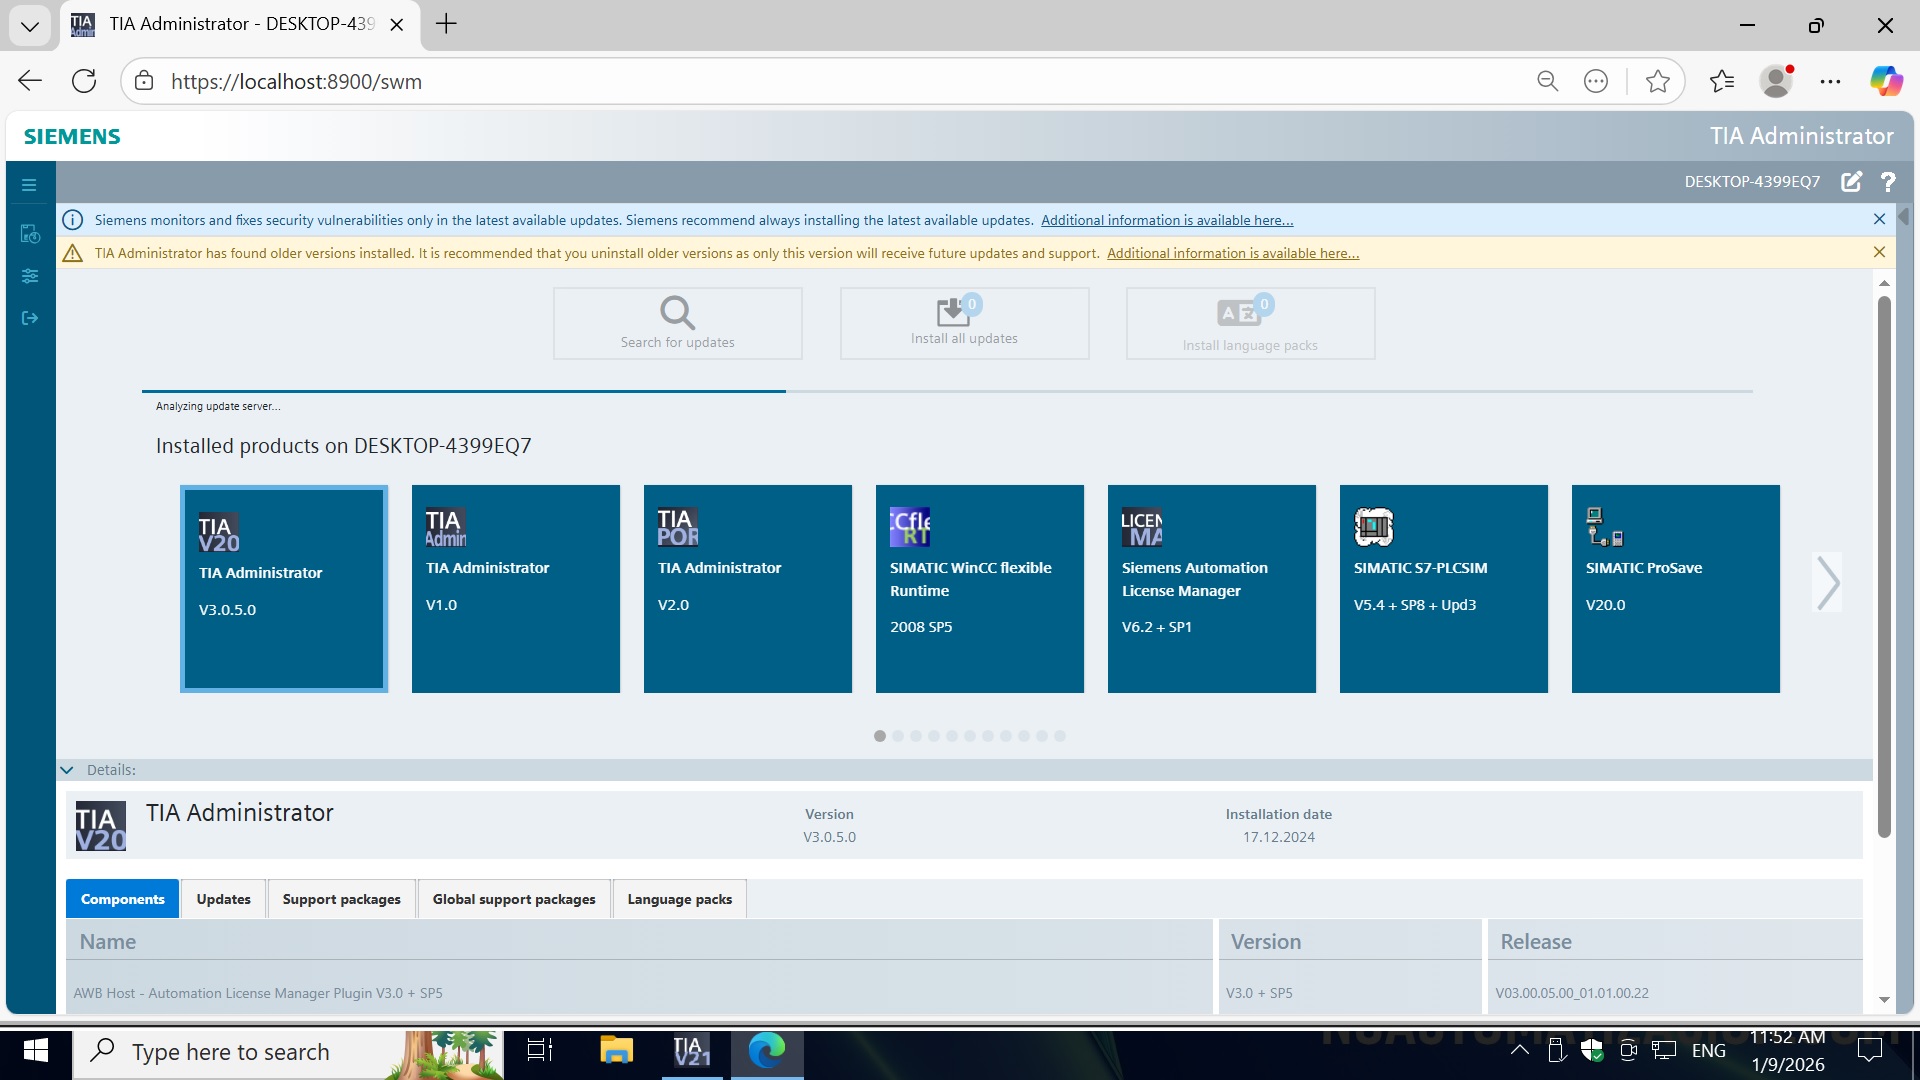This screenshot has width=1920, height=1080.
Task: Go to the last carousel page dot
Action: tap(1060, 736)
